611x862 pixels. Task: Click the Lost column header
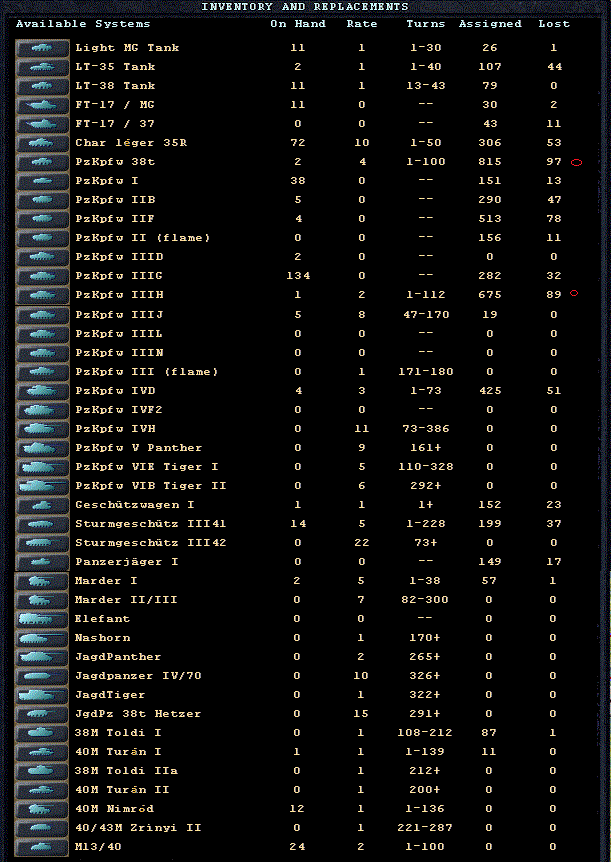coord(554,24)
